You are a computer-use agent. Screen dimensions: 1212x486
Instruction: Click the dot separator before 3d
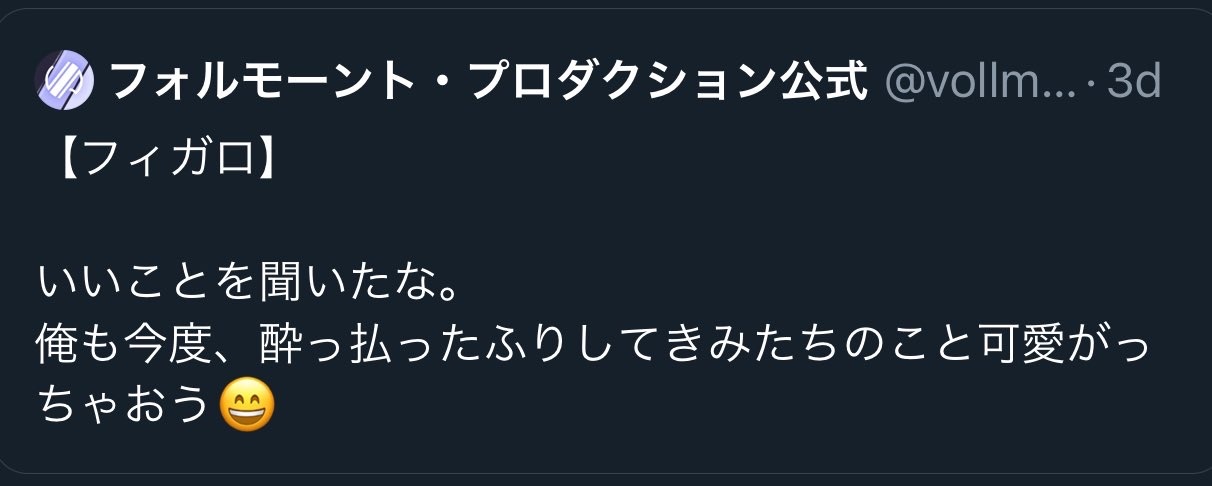[1092, 84]
